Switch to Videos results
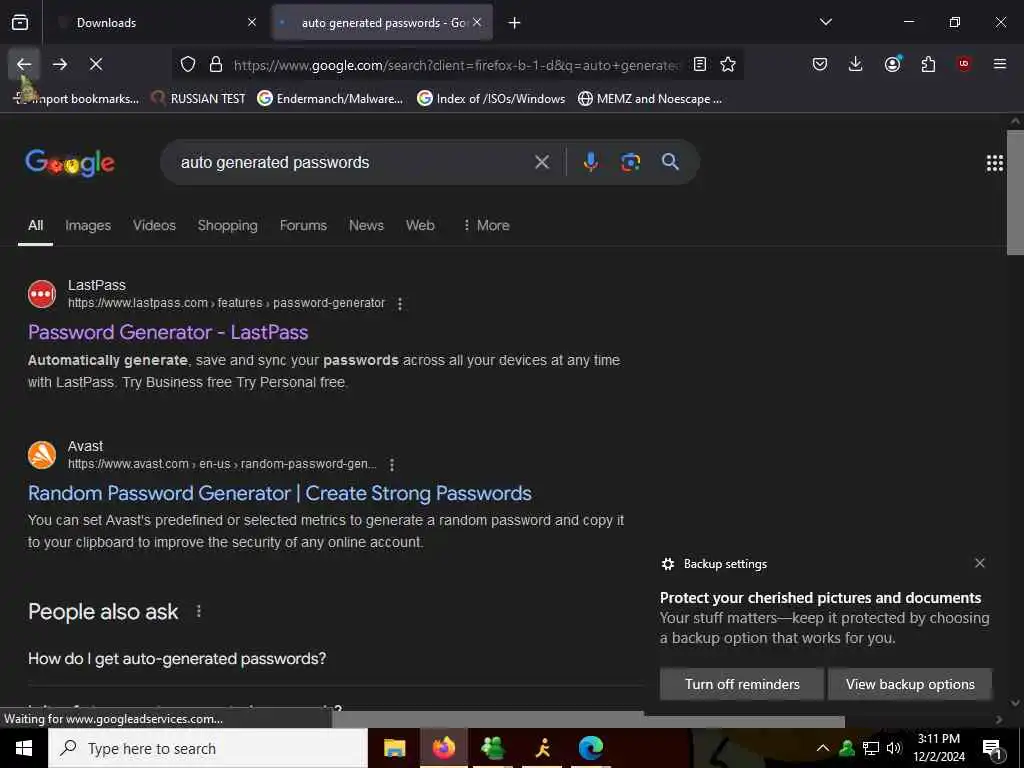 click(154, 225)
